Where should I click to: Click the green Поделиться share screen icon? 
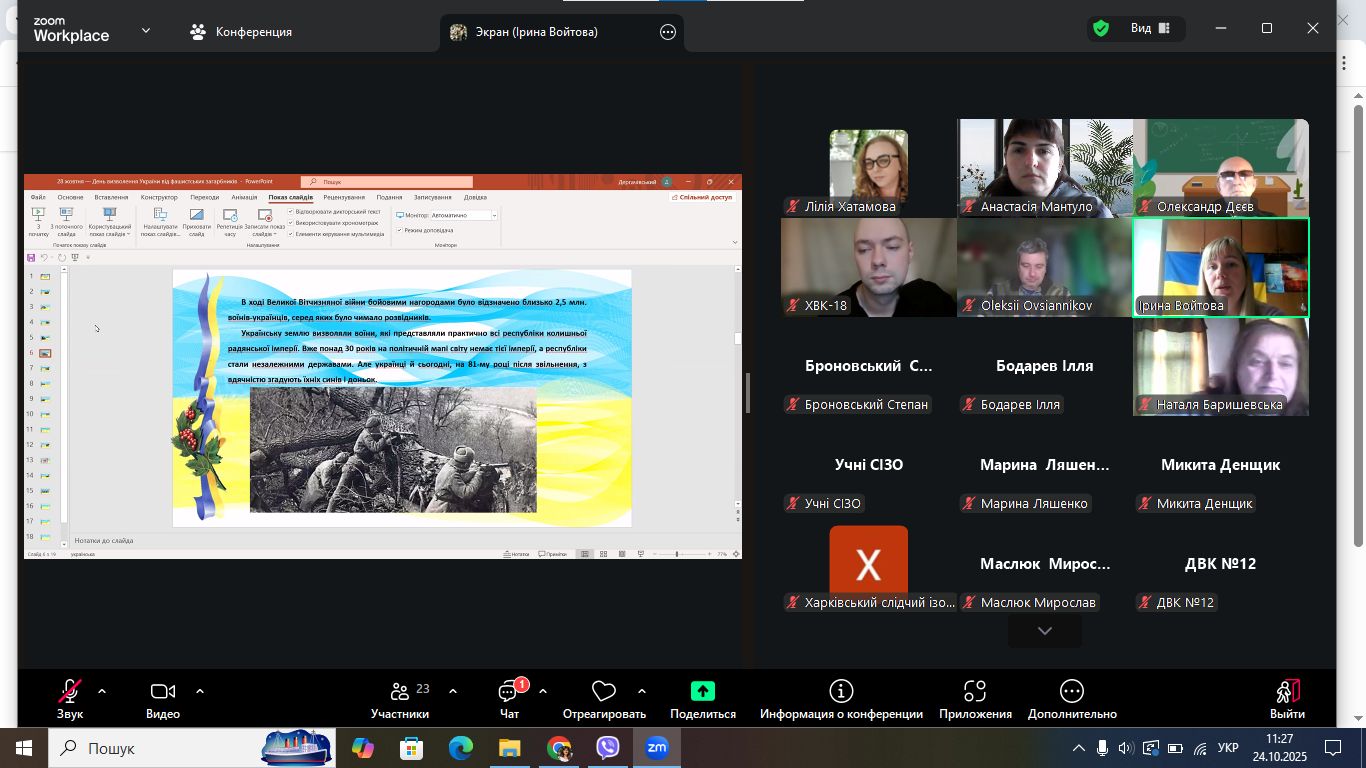(702, 691)
